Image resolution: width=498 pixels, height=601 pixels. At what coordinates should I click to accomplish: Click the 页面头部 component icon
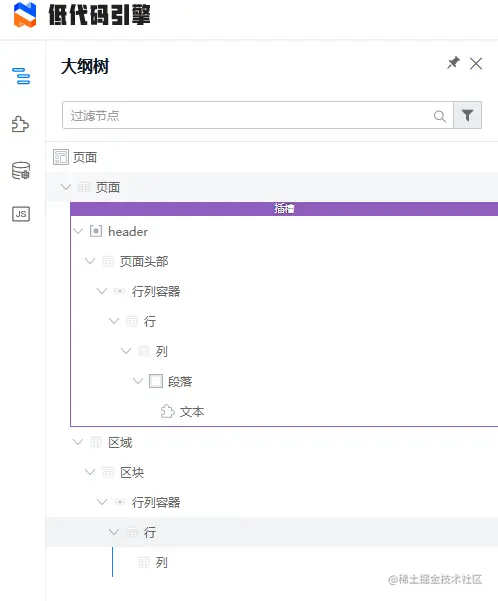108,261
